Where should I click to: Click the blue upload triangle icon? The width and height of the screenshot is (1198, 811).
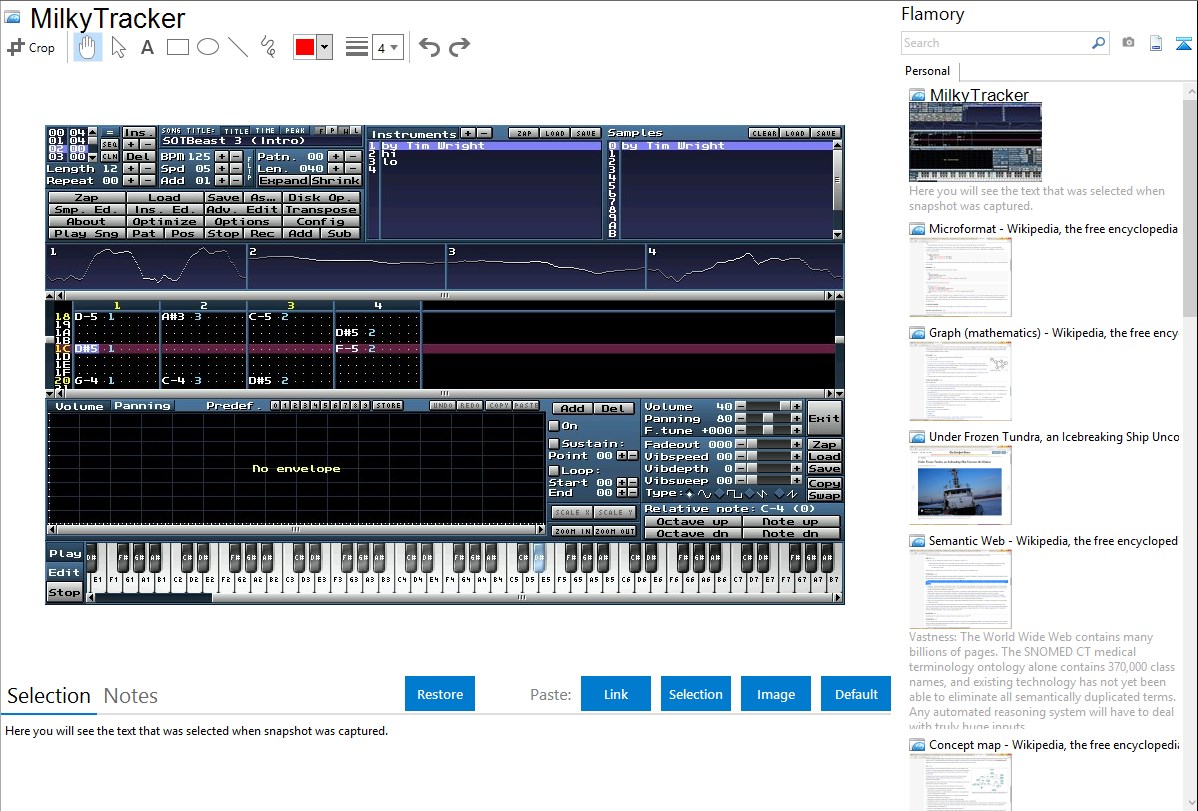pyautogui.click(x=1183, y=44)
